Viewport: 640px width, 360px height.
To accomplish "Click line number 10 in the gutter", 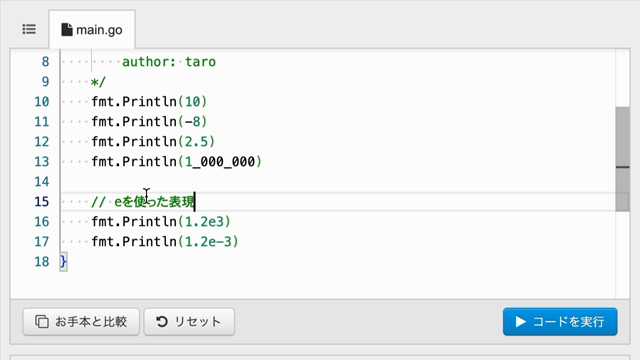I will 42,102.
